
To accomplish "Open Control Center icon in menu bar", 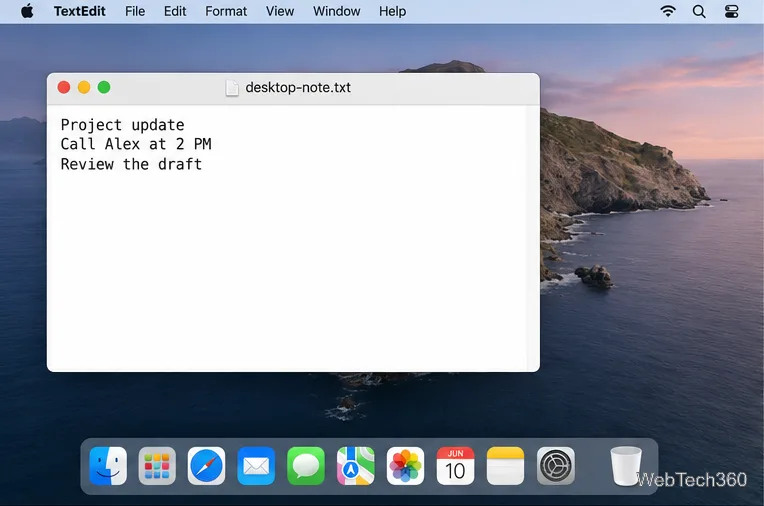I will tap(731, 11).
